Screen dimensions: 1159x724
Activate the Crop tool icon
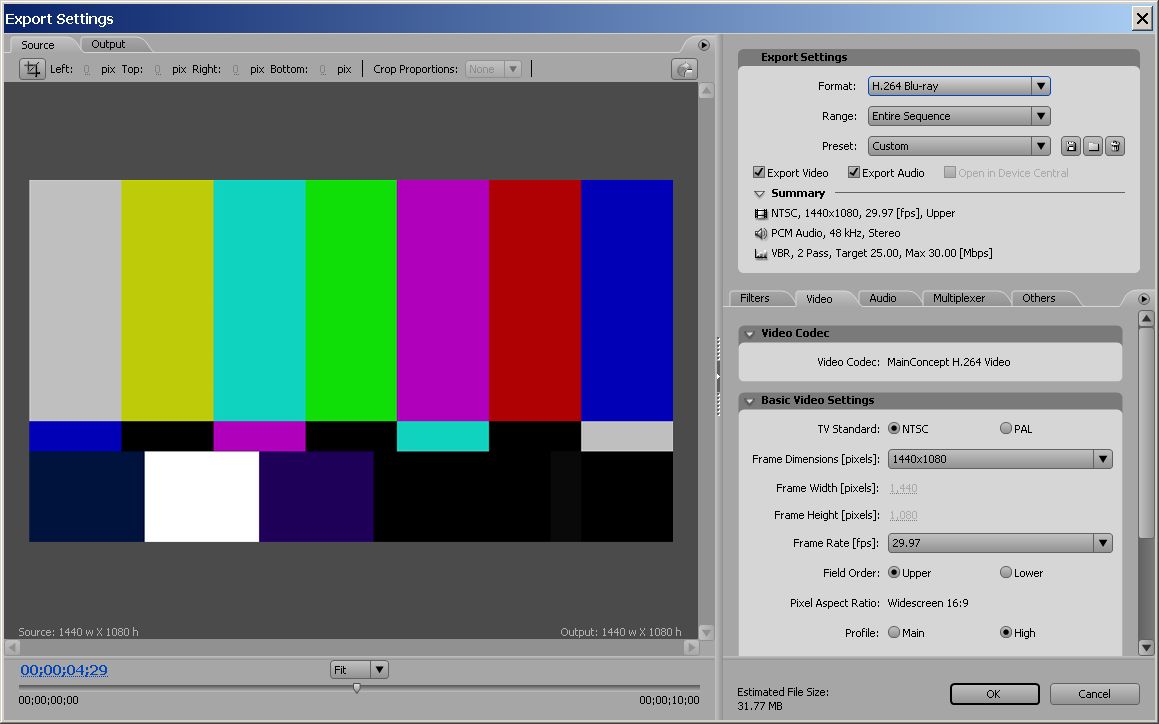33,69
